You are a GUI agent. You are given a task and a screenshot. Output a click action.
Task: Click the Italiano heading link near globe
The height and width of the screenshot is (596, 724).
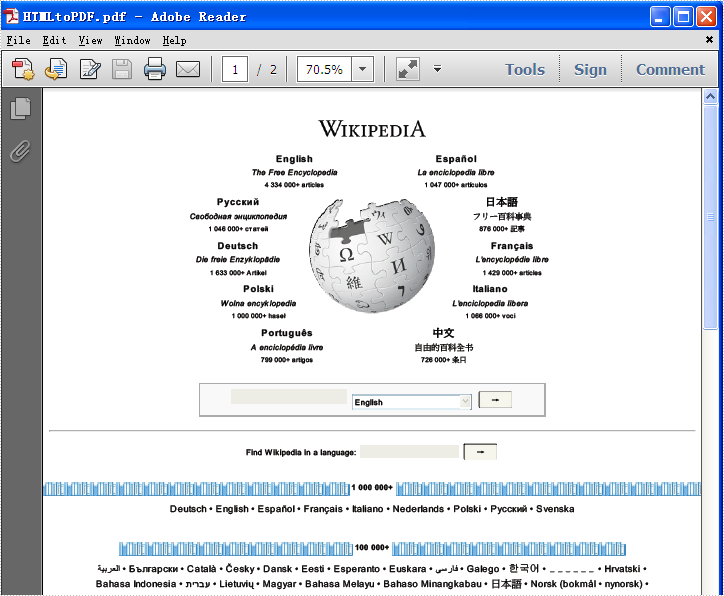point(490,289)
